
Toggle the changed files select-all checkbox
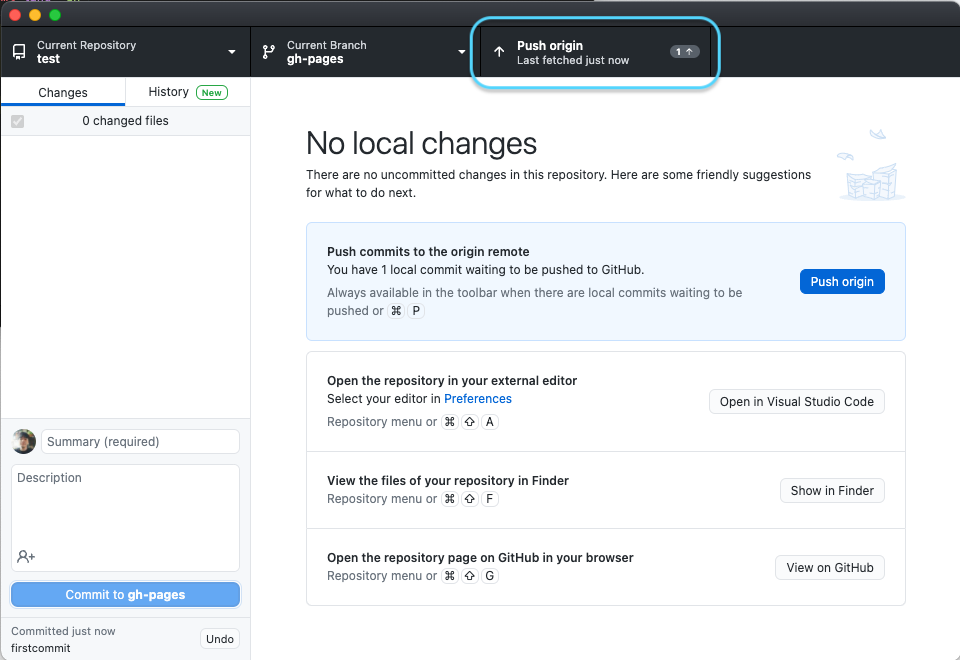point(18,121)
